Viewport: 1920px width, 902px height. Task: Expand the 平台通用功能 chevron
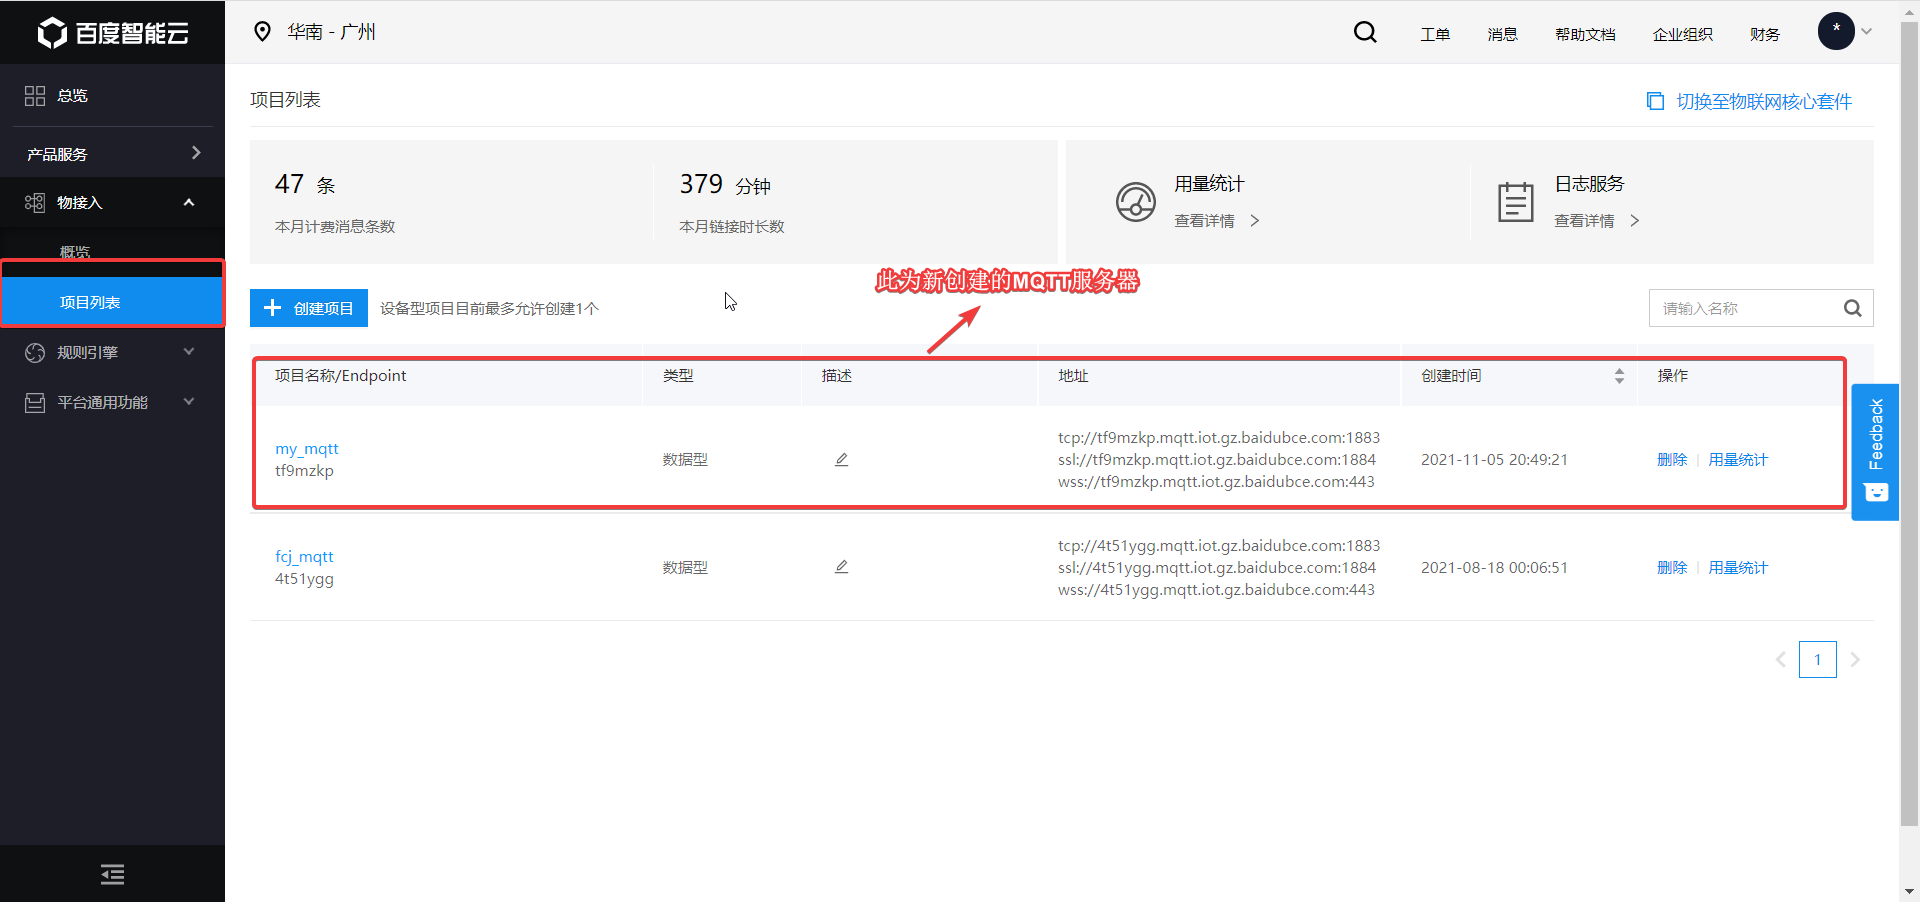(189, 402)
